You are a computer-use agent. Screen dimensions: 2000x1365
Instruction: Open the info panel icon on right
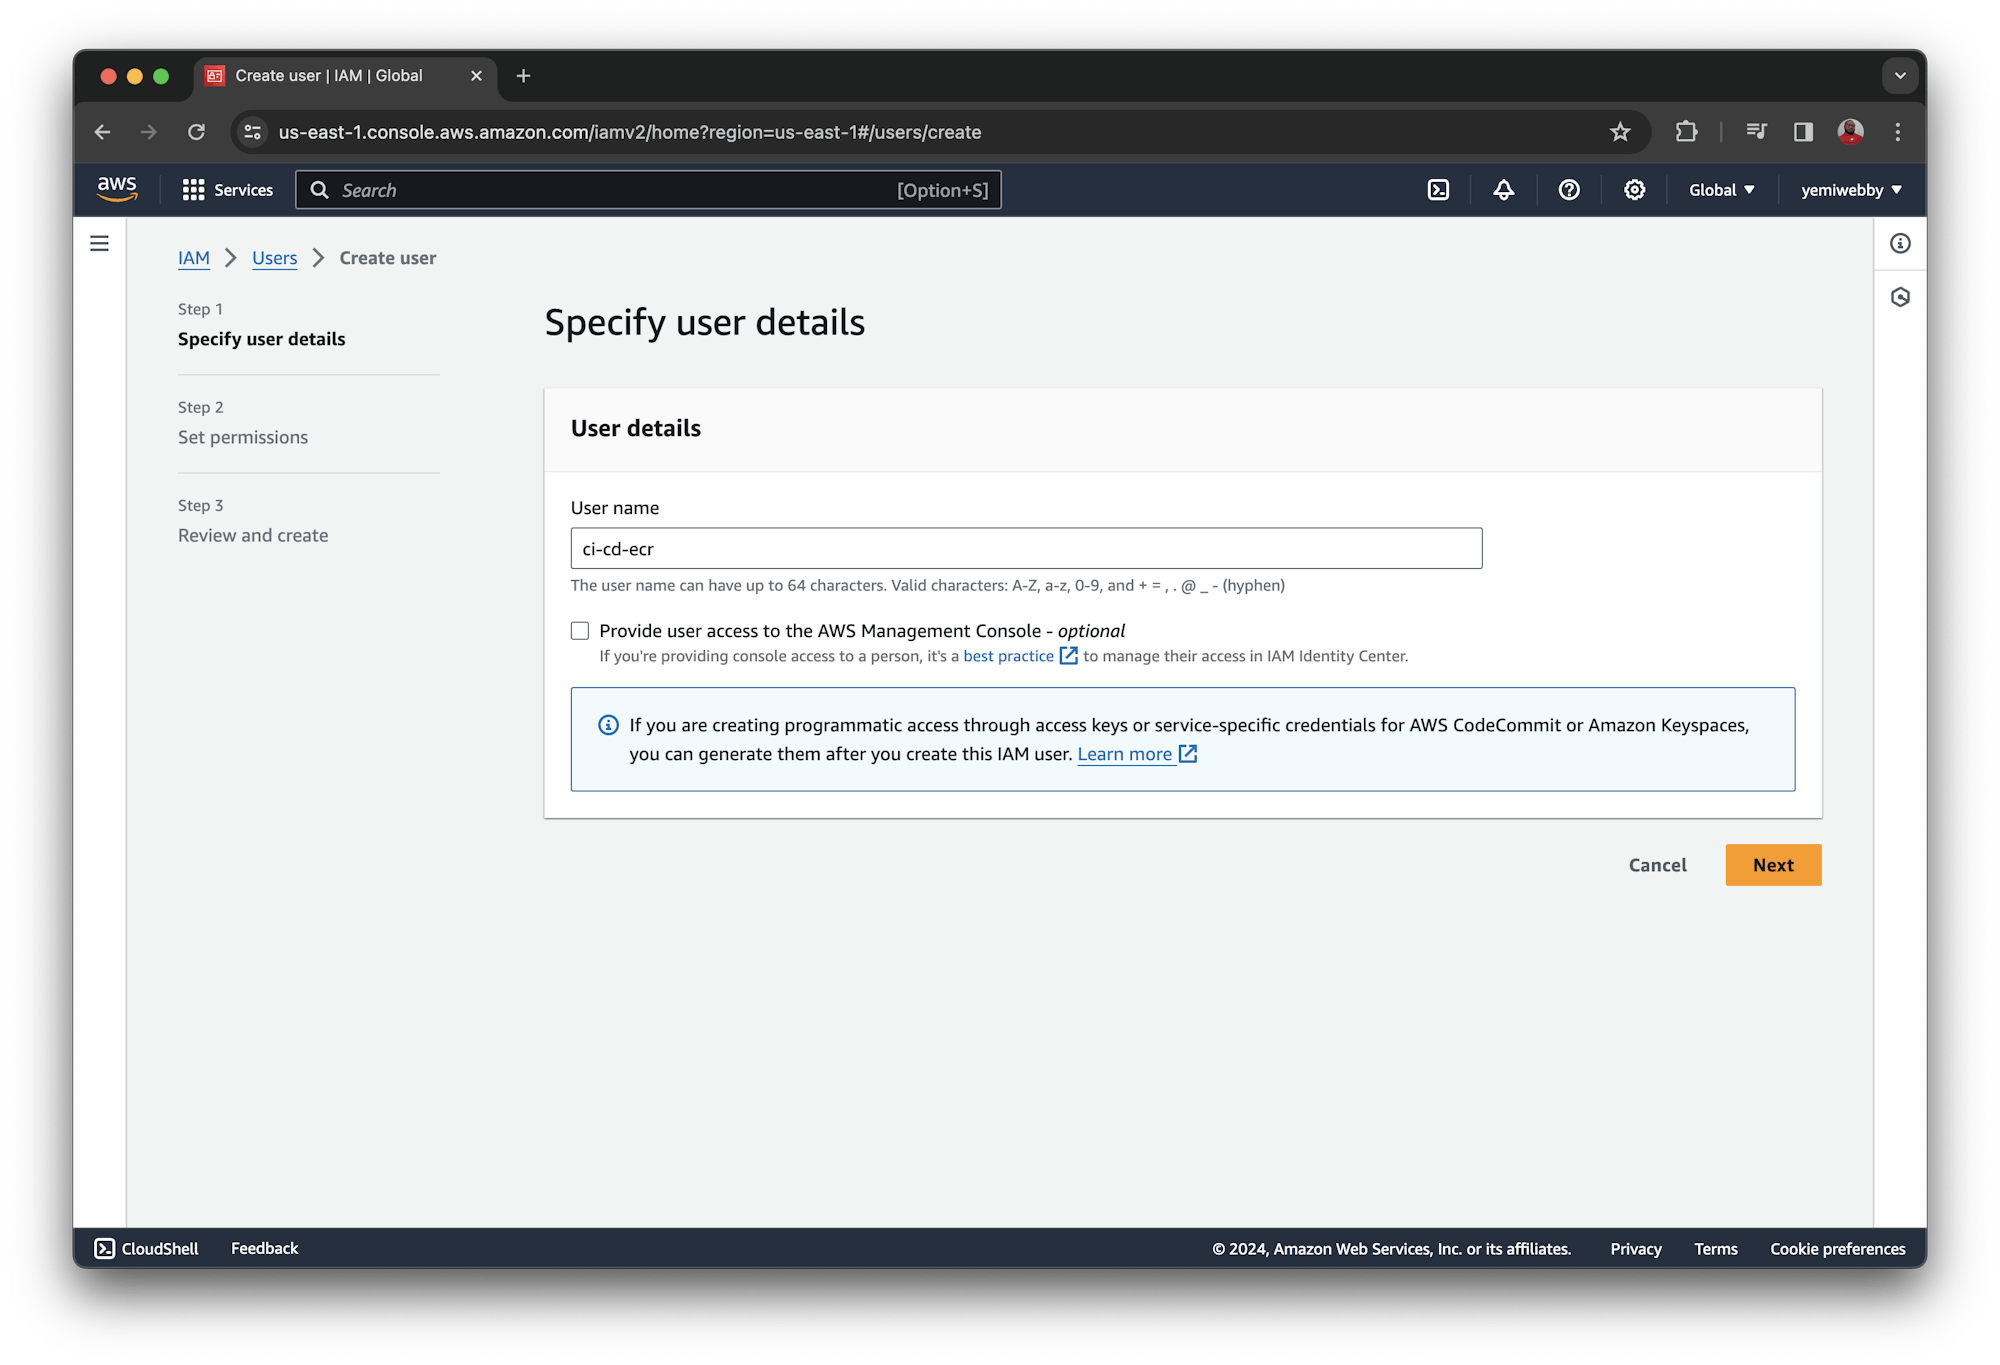pyautogui.click(x=1900, y=243)
